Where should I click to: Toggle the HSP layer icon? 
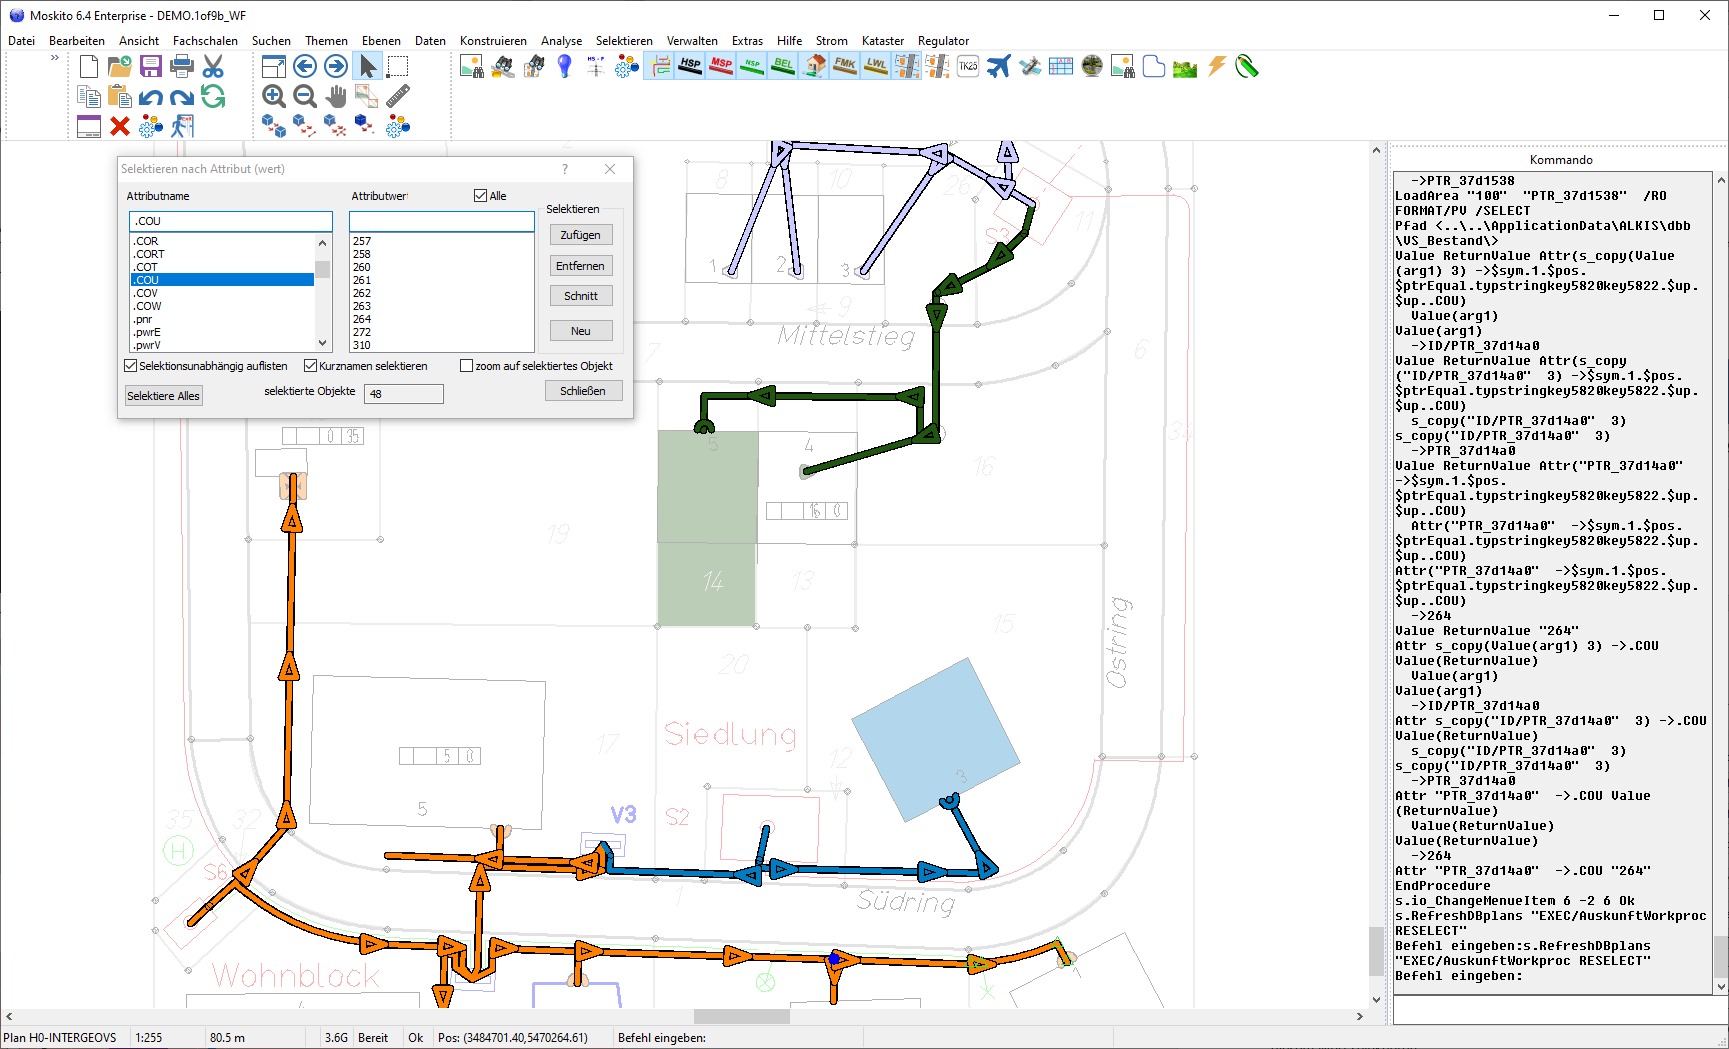(x=690, y=66)
